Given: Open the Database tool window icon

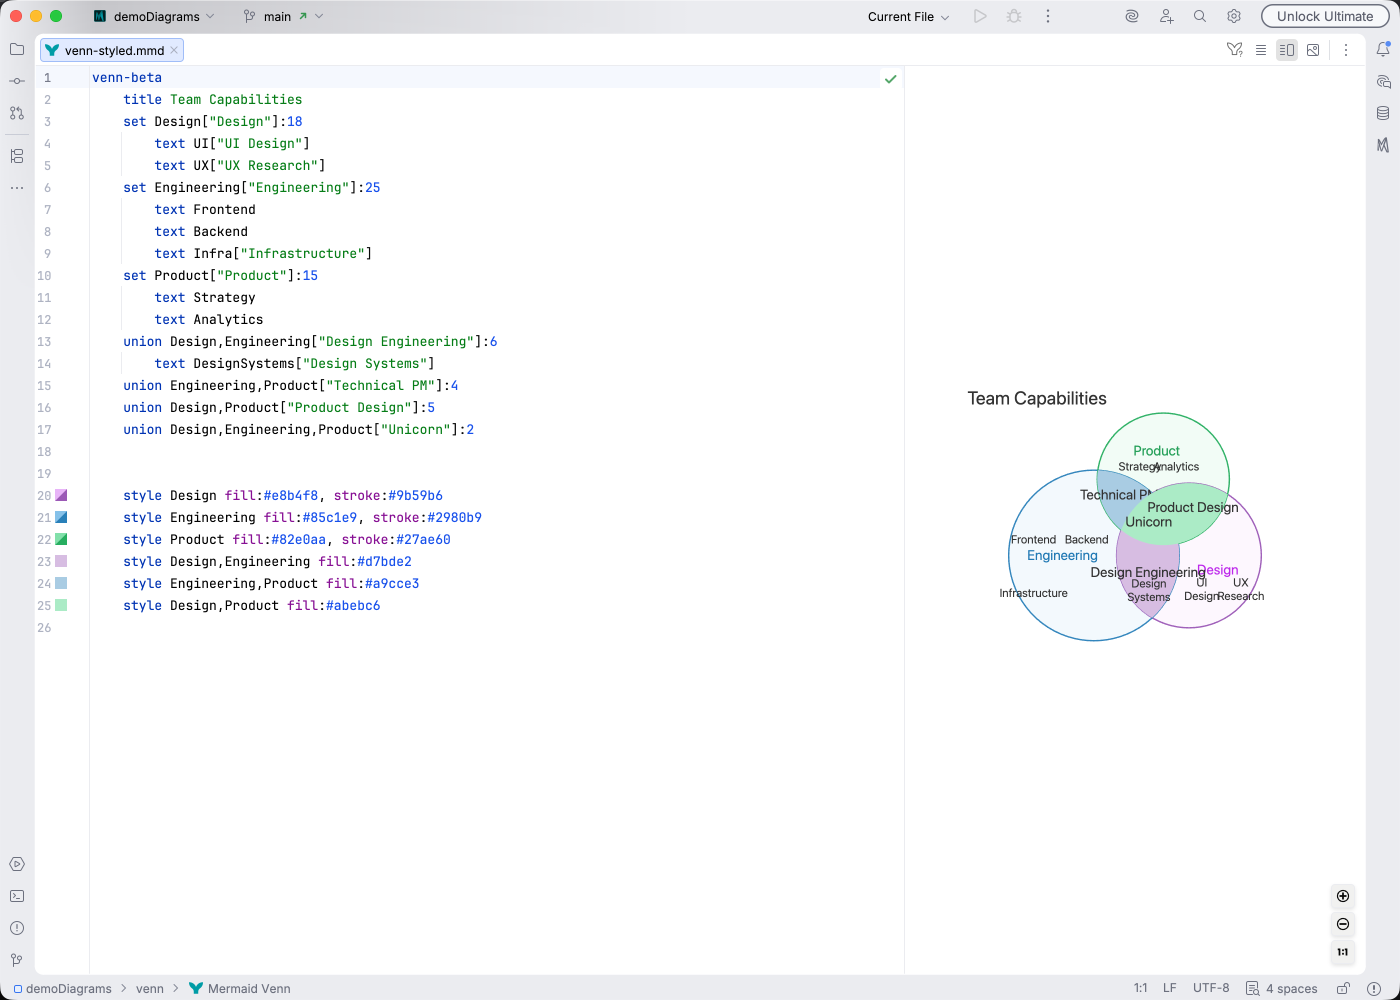Looking at the screenshot, I should [1385, 113].
